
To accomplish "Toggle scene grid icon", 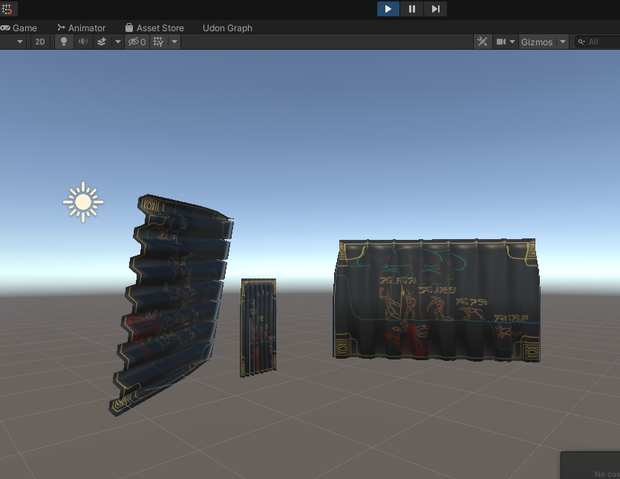I will coord(158,42).
